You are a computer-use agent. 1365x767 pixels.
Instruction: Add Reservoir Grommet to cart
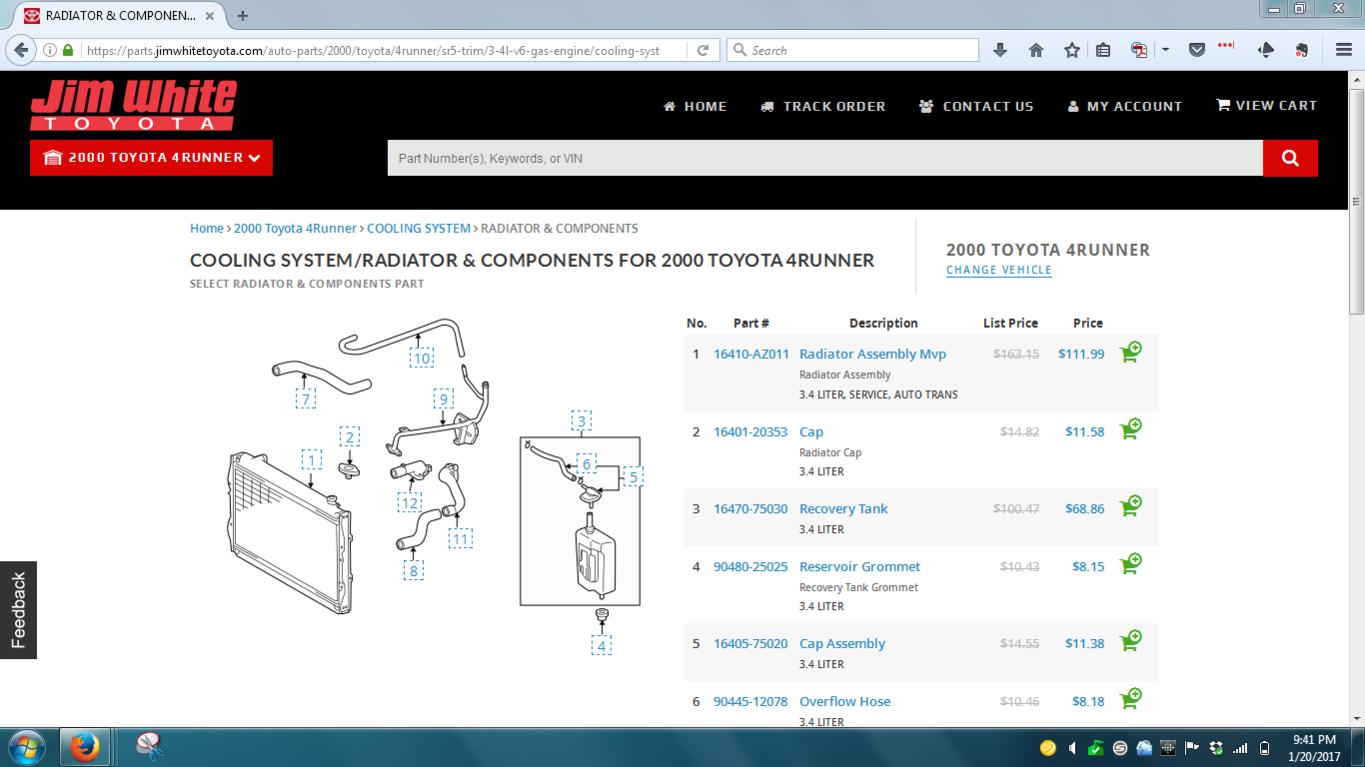tap(1131, 565)
